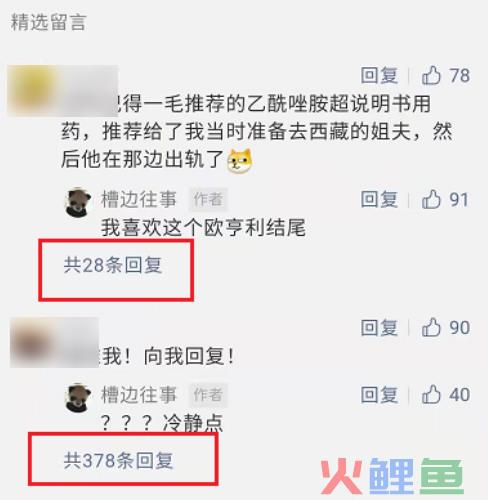Reply to author's 冷静点 comment

point(379,395)
